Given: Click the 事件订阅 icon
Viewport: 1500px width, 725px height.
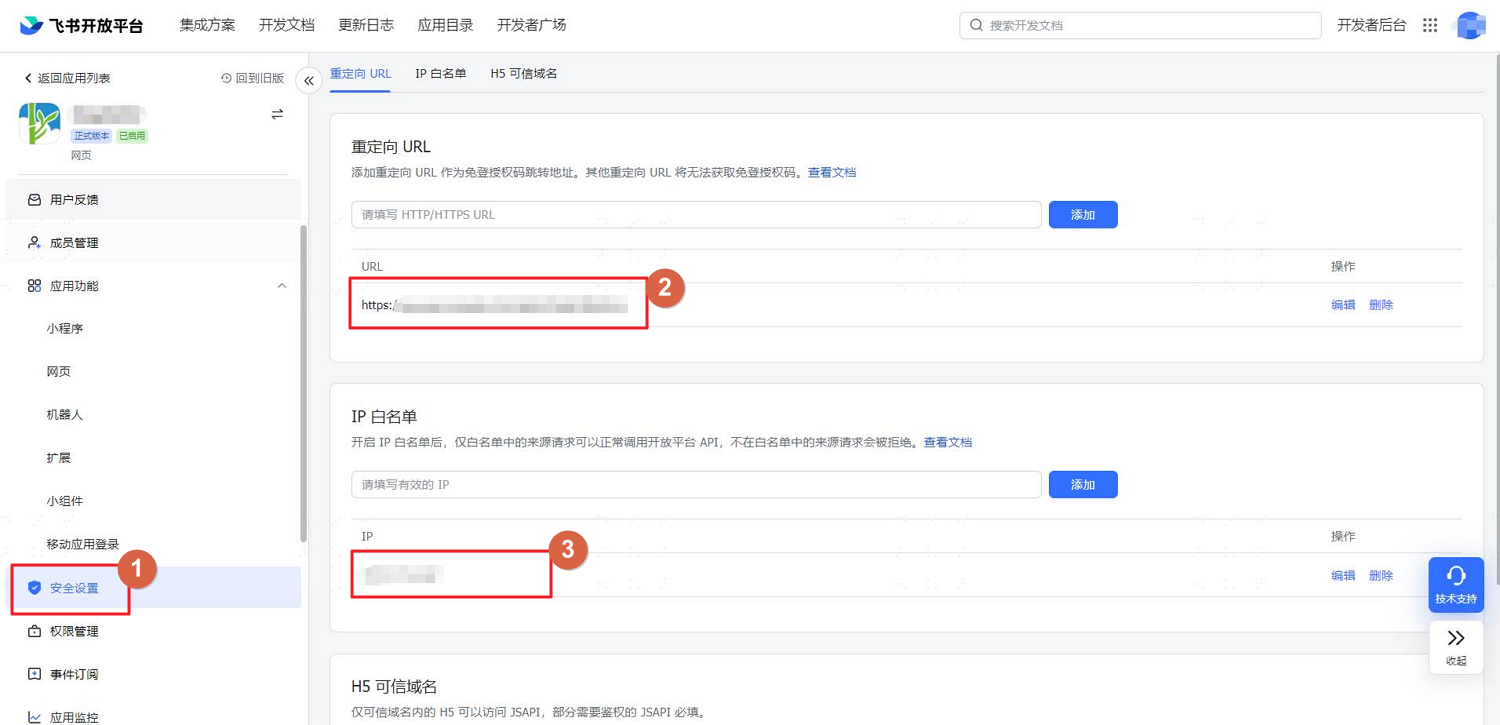Looking at the screenshot, I should tap(34, 675).
